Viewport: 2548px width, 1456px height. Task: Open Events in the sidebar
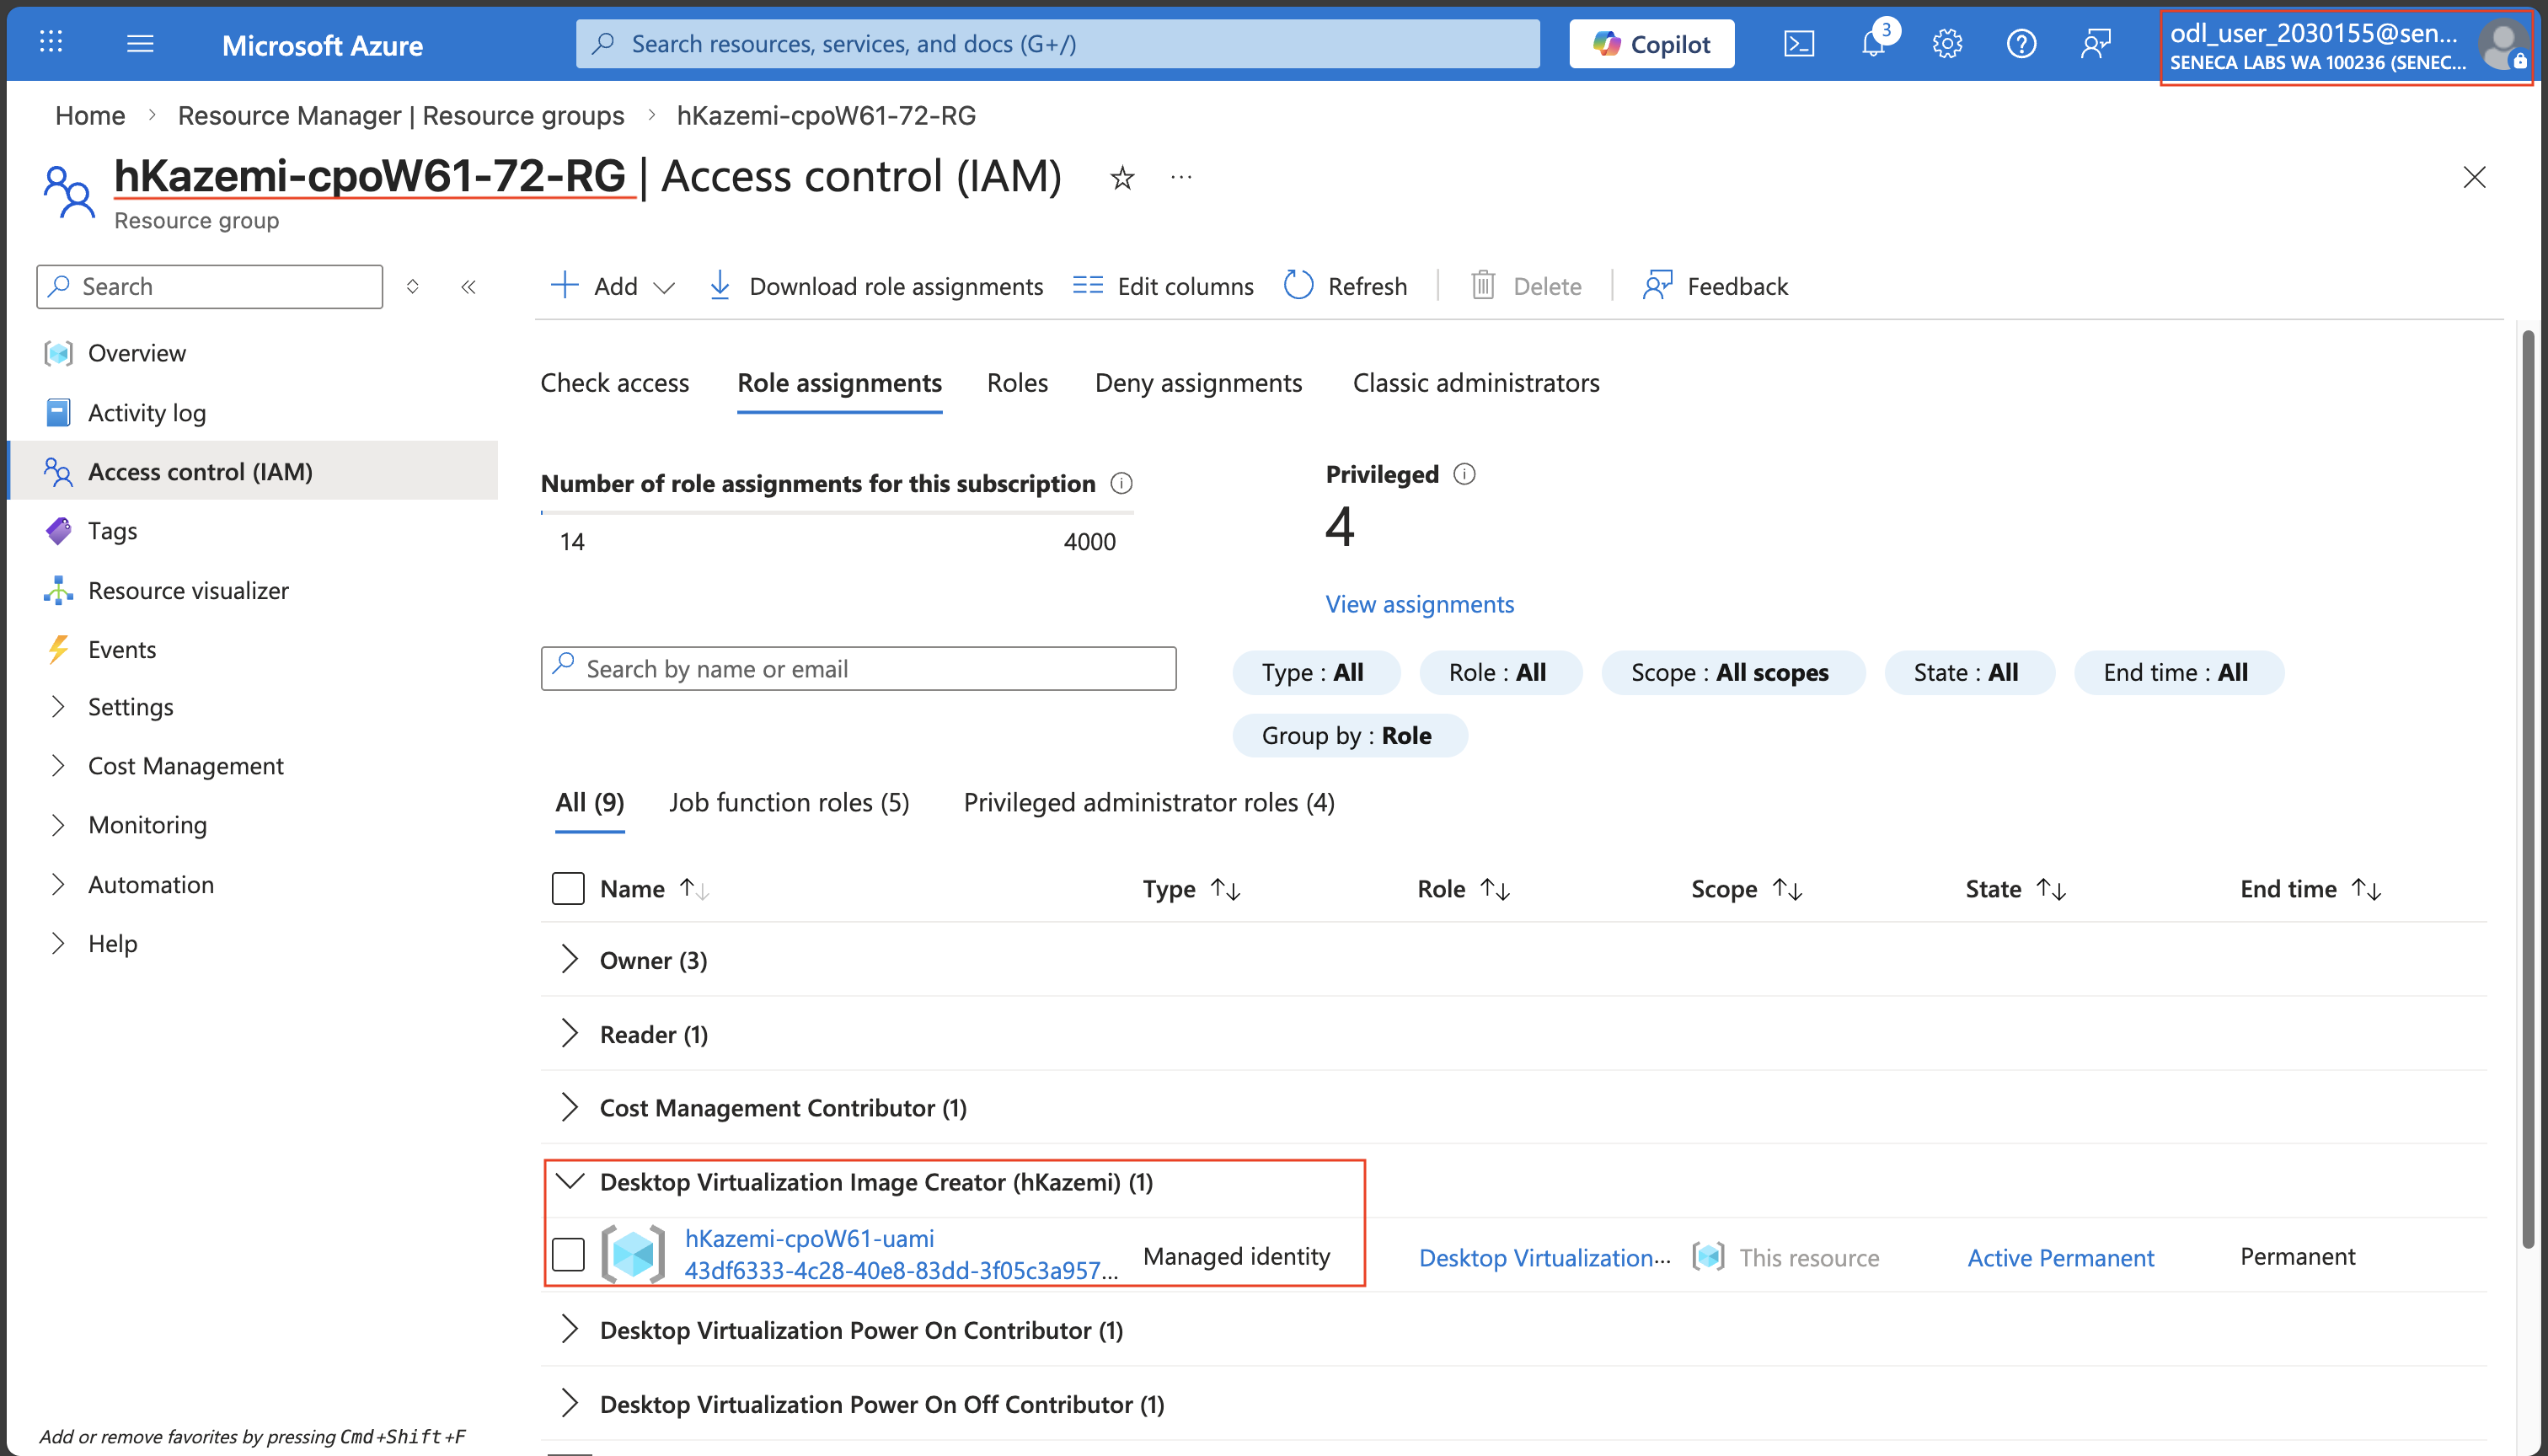pos(122,650)
